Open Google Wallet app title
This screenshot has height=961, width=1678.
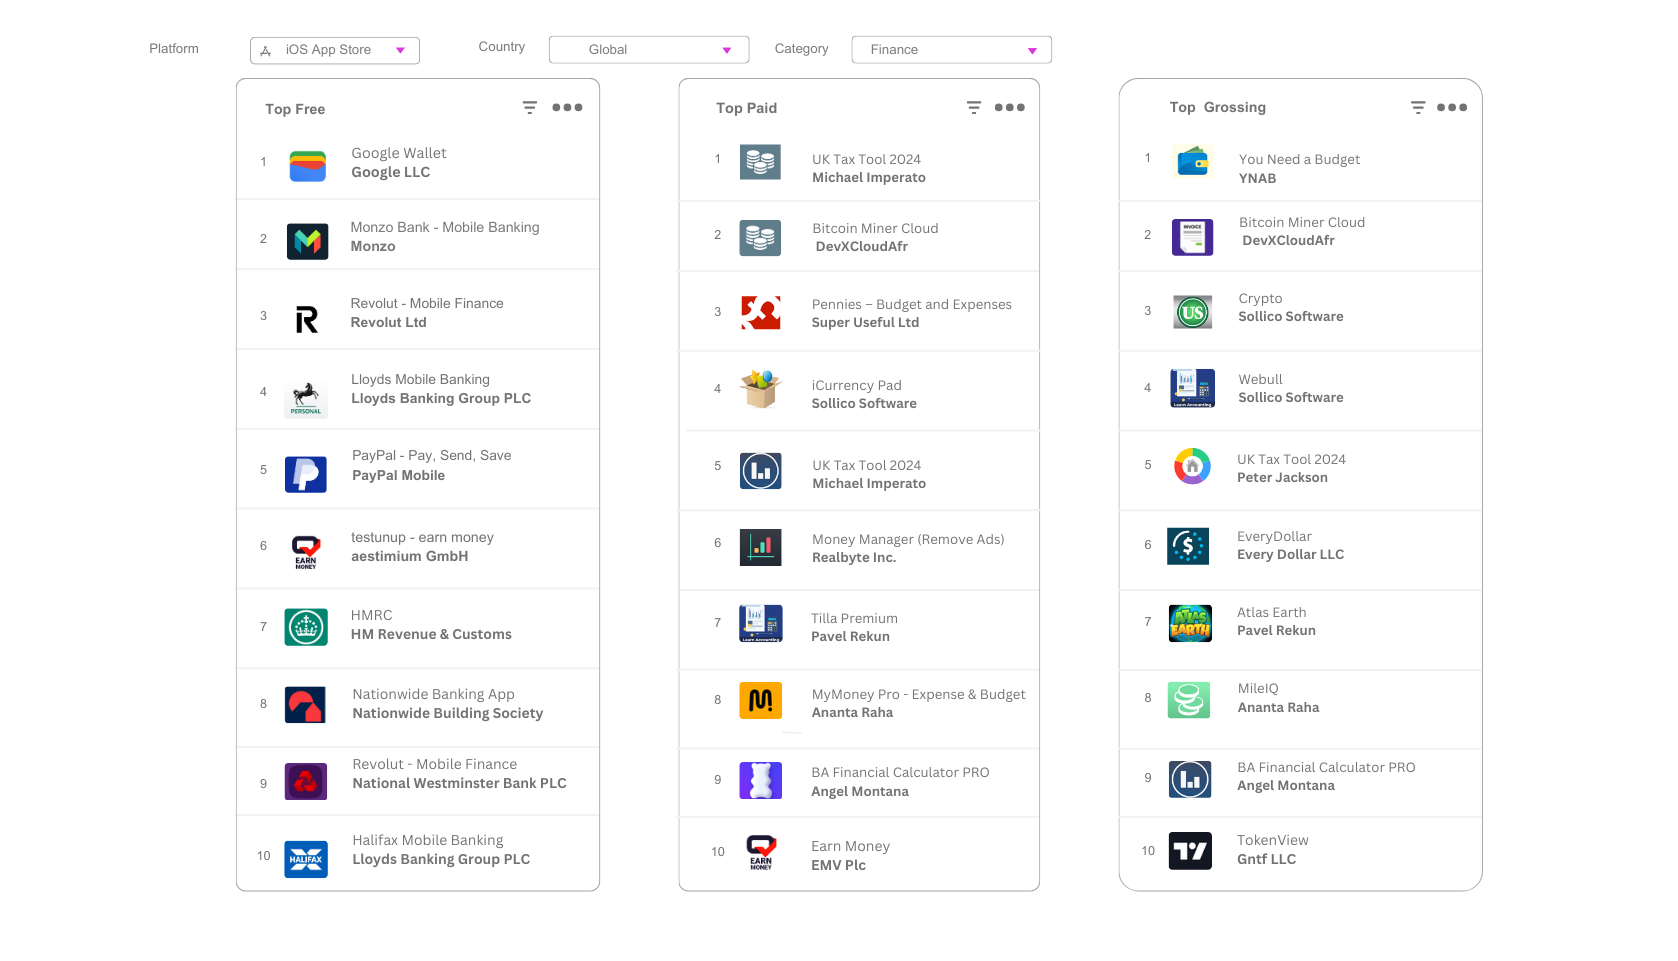(399, 153)
